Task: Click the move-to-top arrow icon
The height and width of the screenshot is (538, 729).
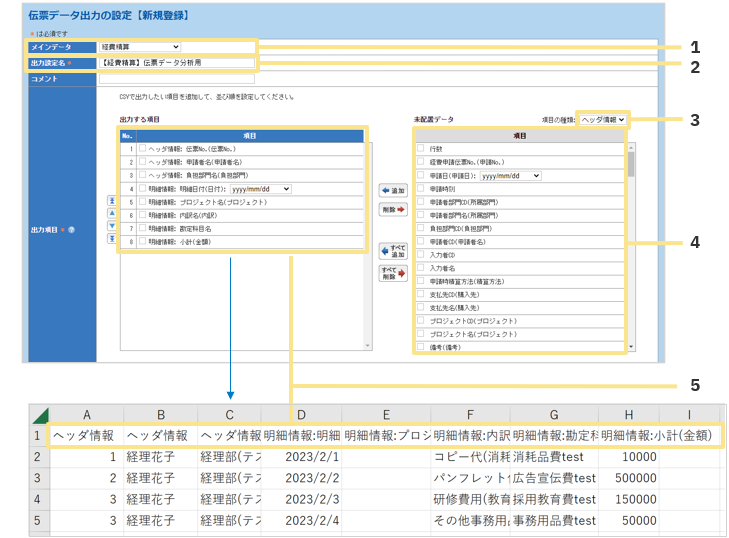Action: pos(111,201)
